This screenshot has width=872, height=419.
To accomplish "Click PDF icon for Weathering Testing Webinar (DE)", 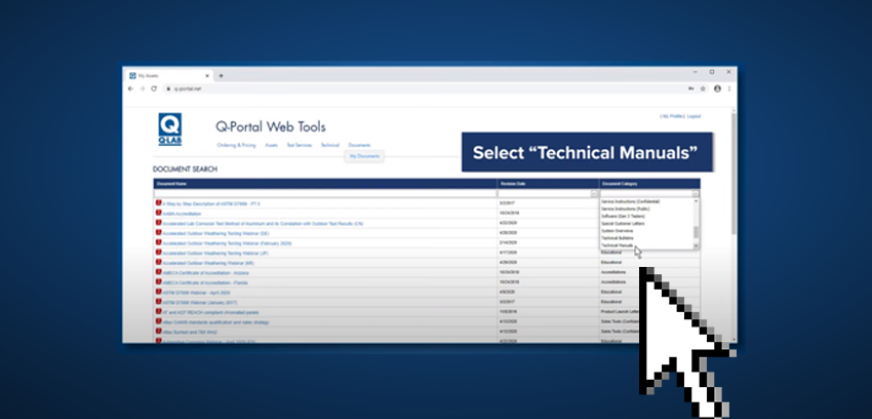I will click(x=158, y=233).
